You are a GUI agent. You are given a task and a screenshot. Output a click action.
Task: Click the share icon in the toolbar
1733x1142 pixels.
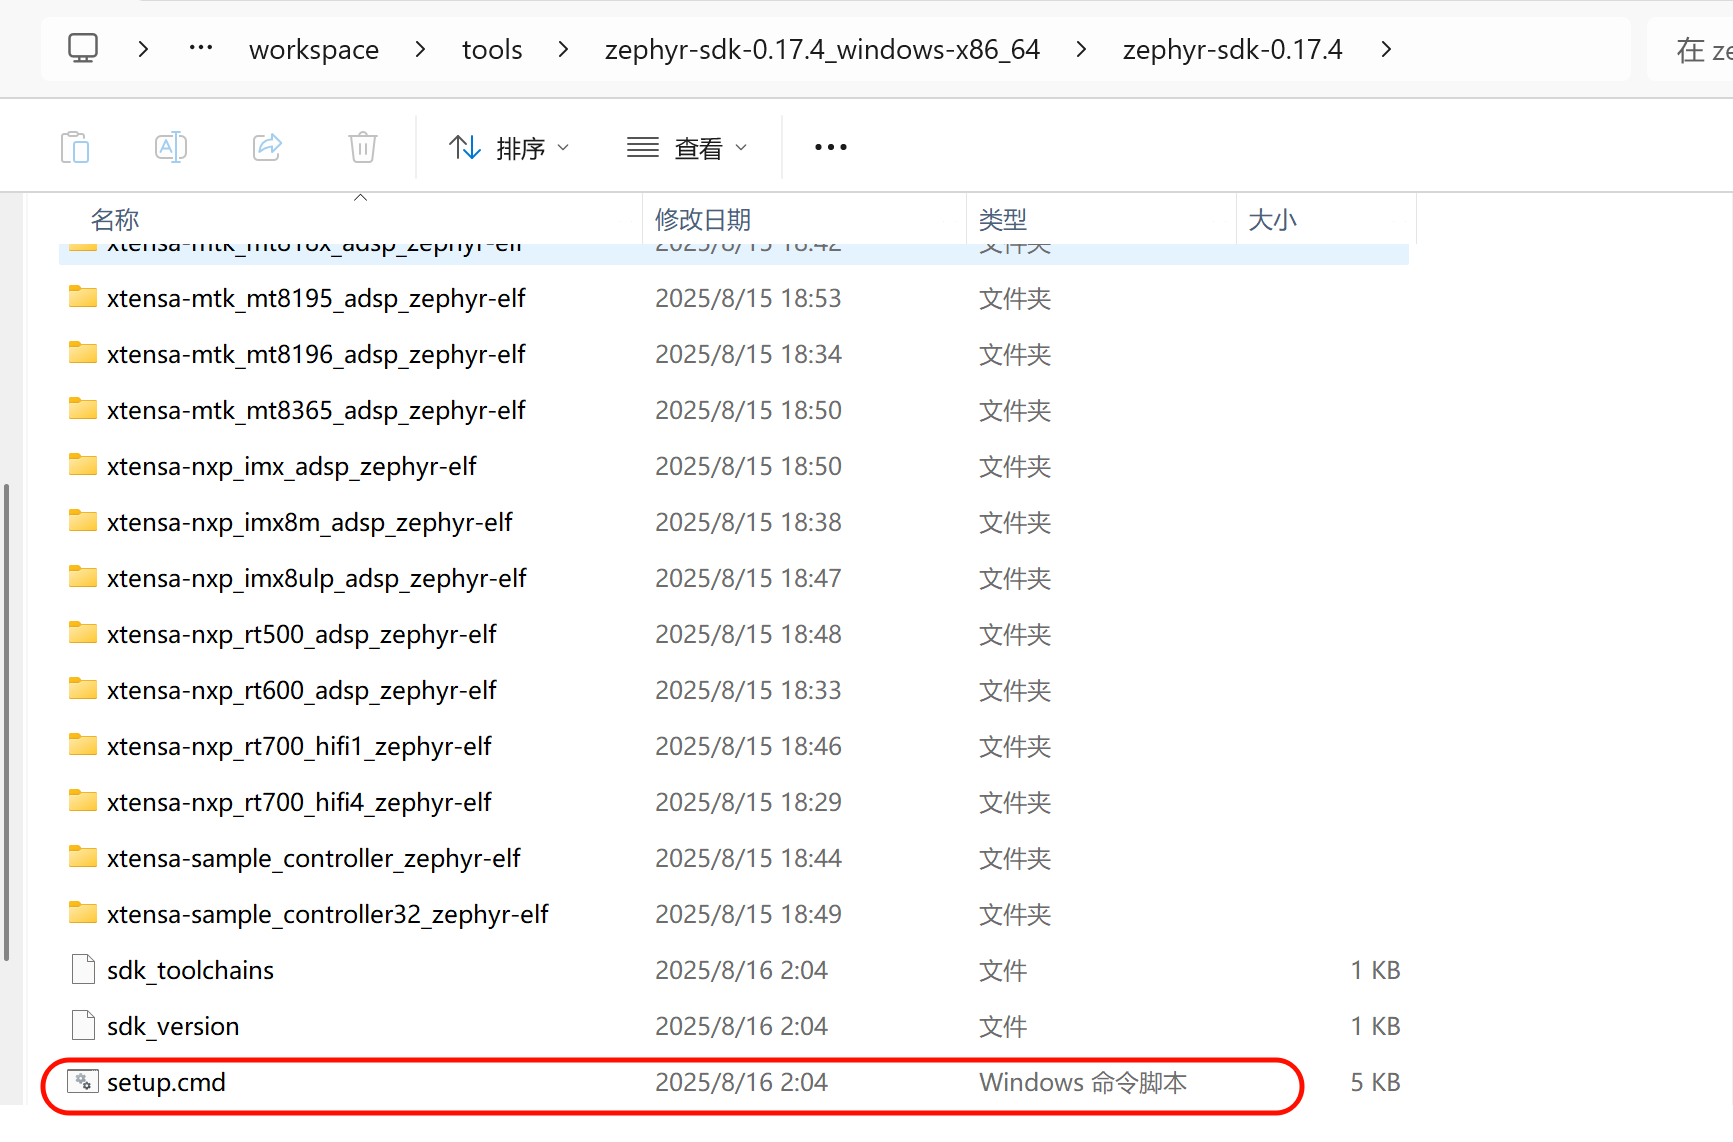266,147
